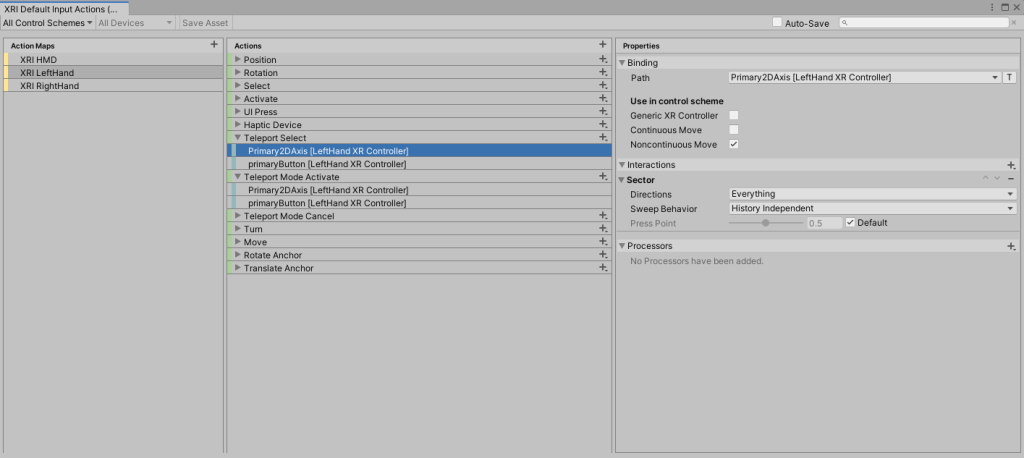Add binding to Teleport Select action
1024x458 pixels.
tap(602, 138)
